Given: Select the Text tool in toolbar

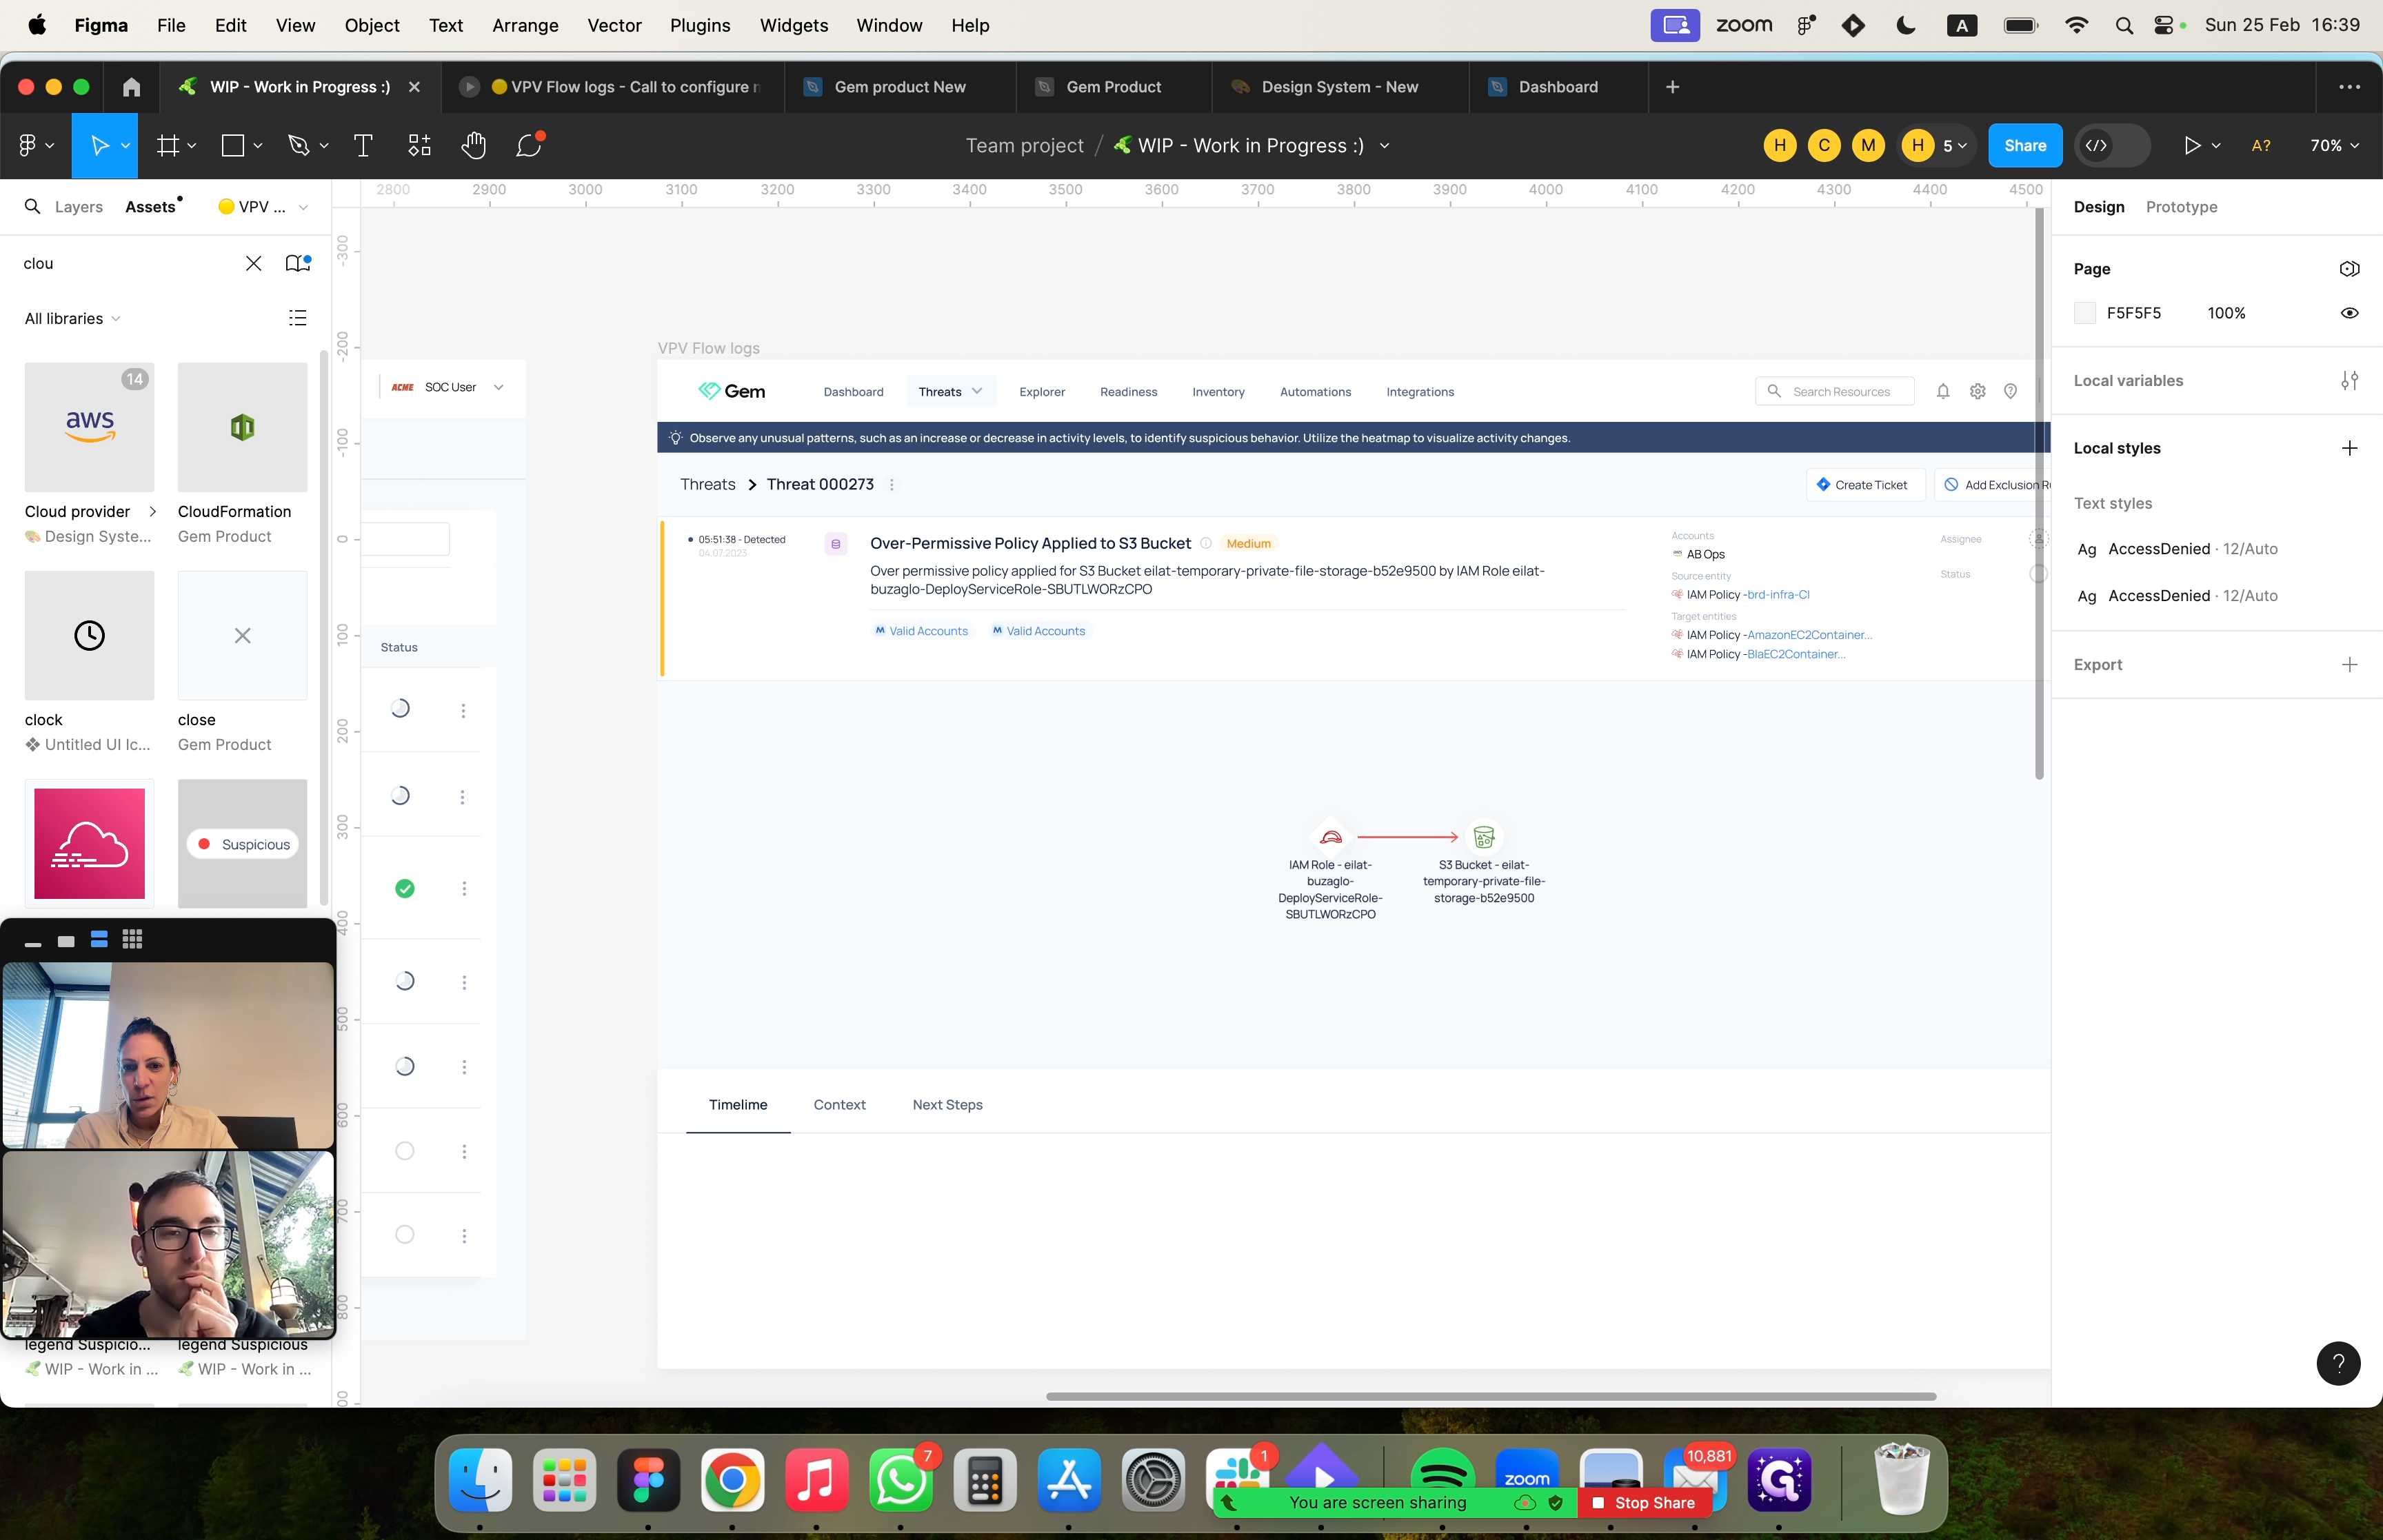Looking at the screenshot, I should [363, 146].
